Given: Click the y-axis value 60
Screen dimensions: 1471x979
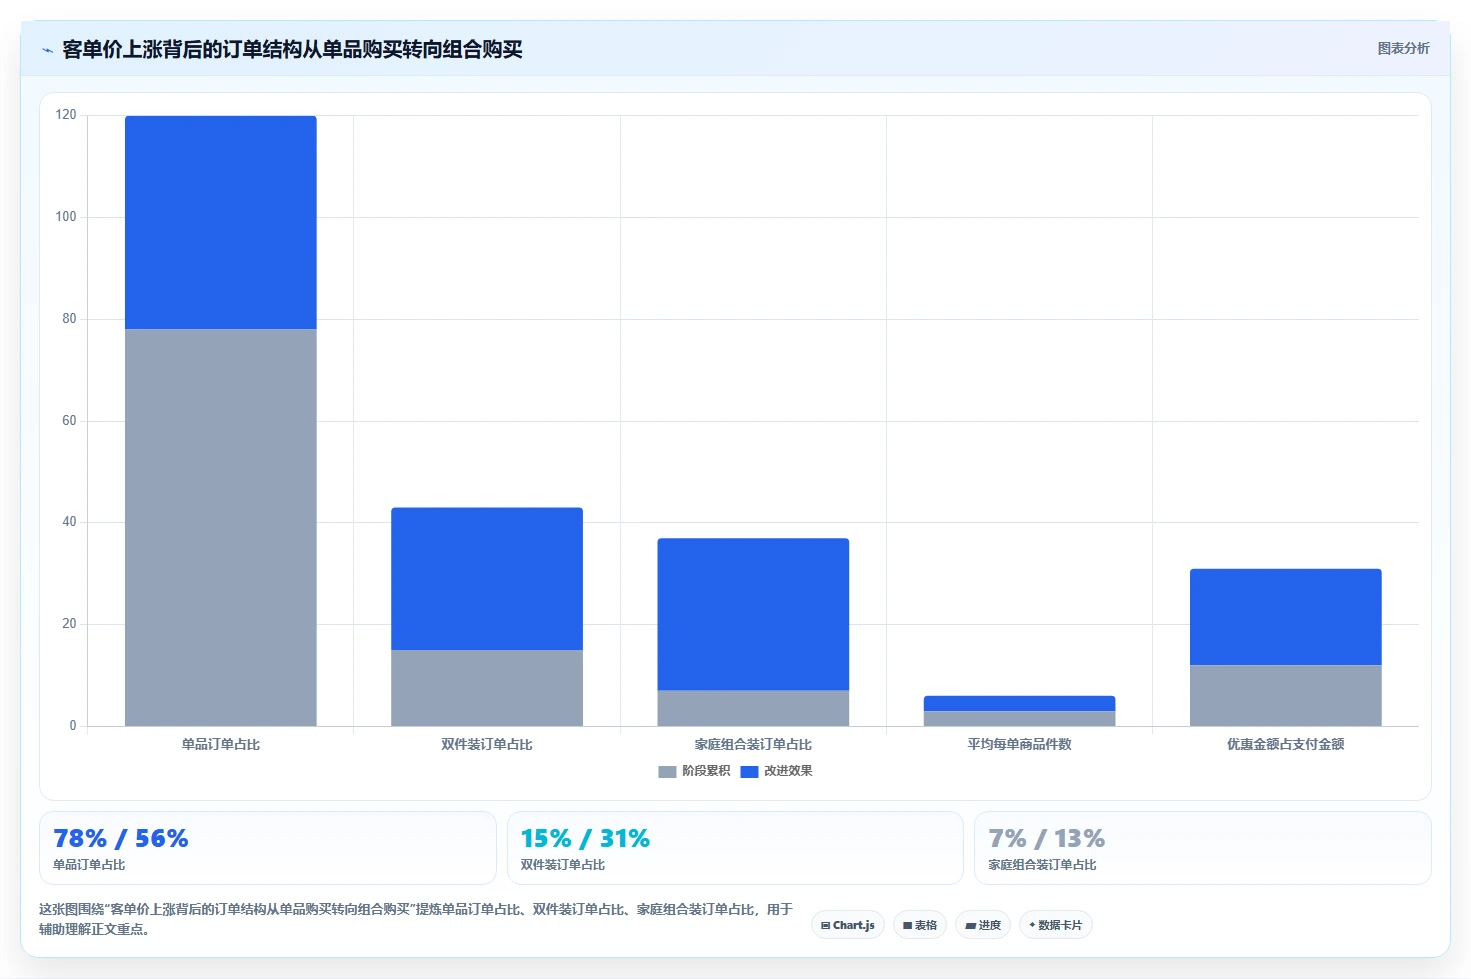Looking at the screenshot, I should 69,421.
